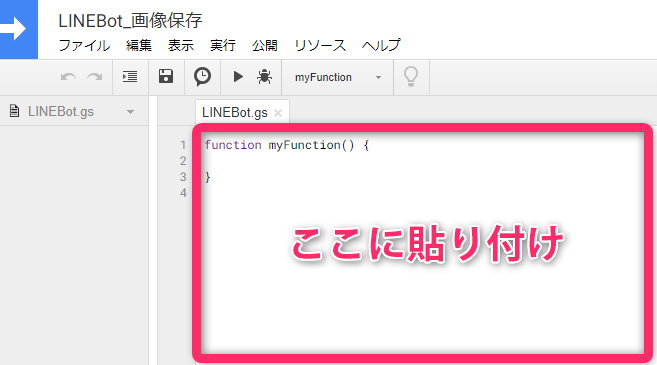This screenshot has height=365, width=657.
Task: Click the blue arrow Apps Script logo
Action: click(x=18, y=29)
